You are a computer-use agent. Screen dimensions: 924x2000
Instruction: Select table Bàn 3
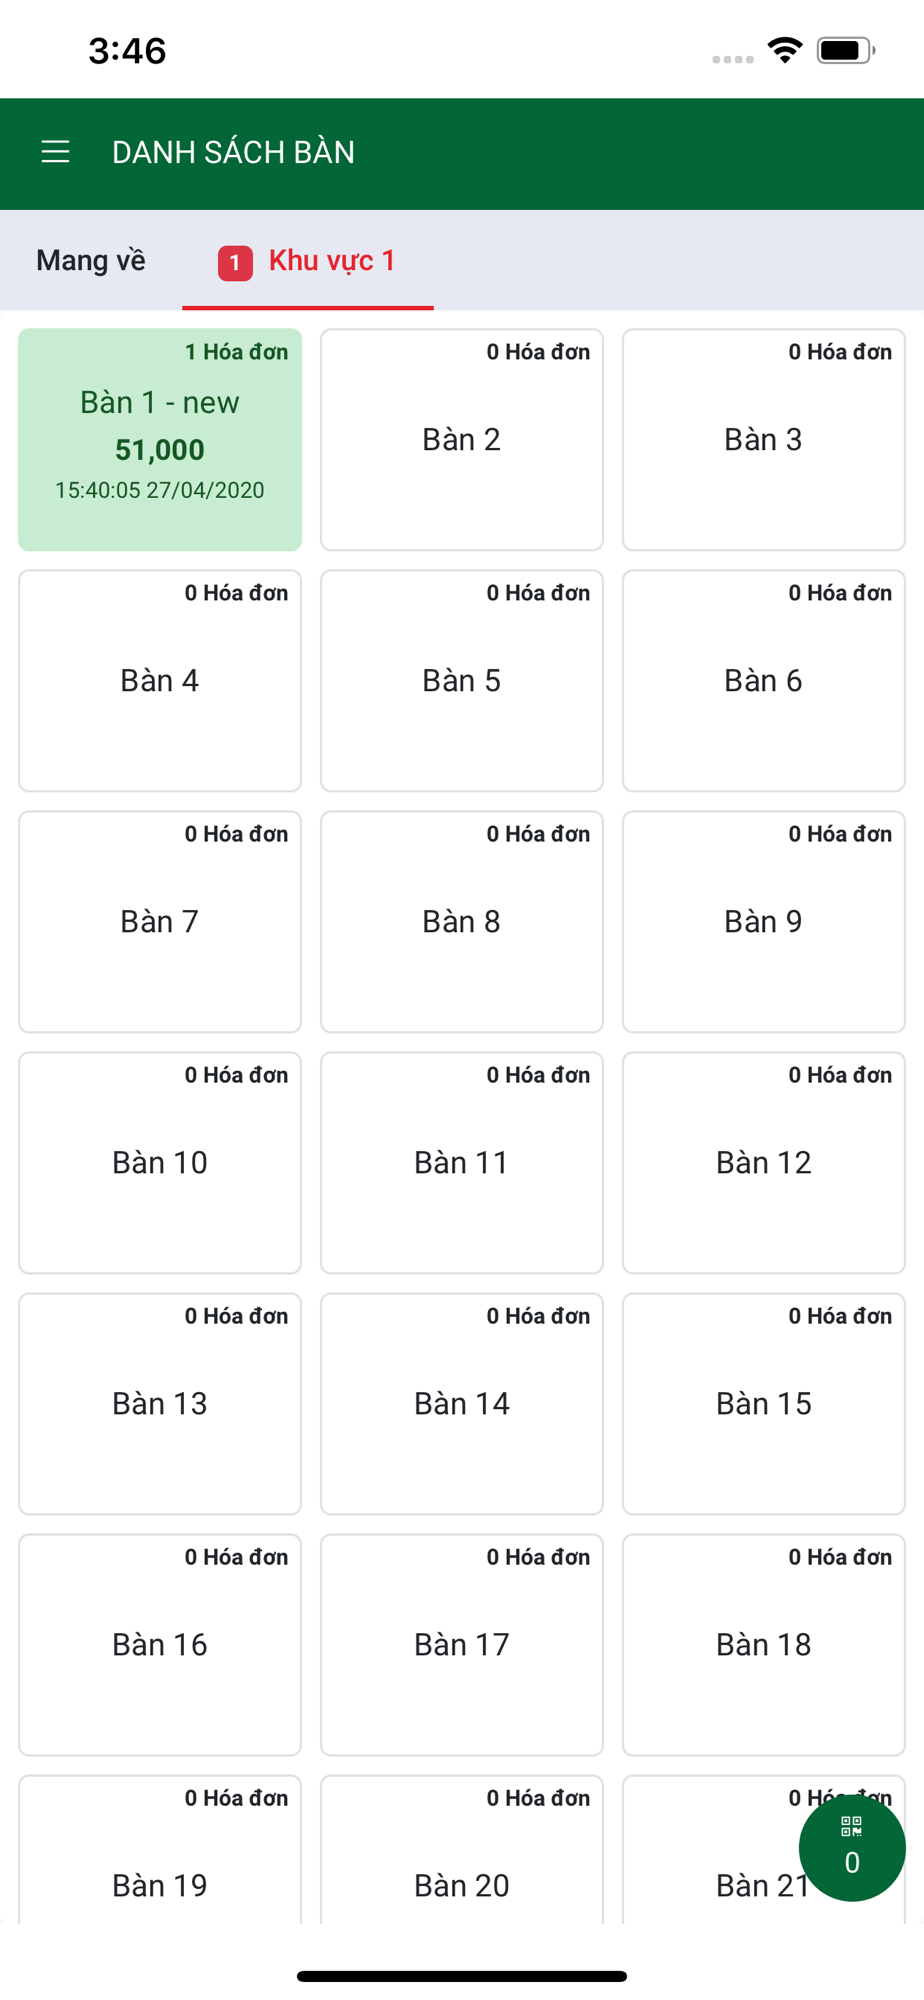(764, 440)
